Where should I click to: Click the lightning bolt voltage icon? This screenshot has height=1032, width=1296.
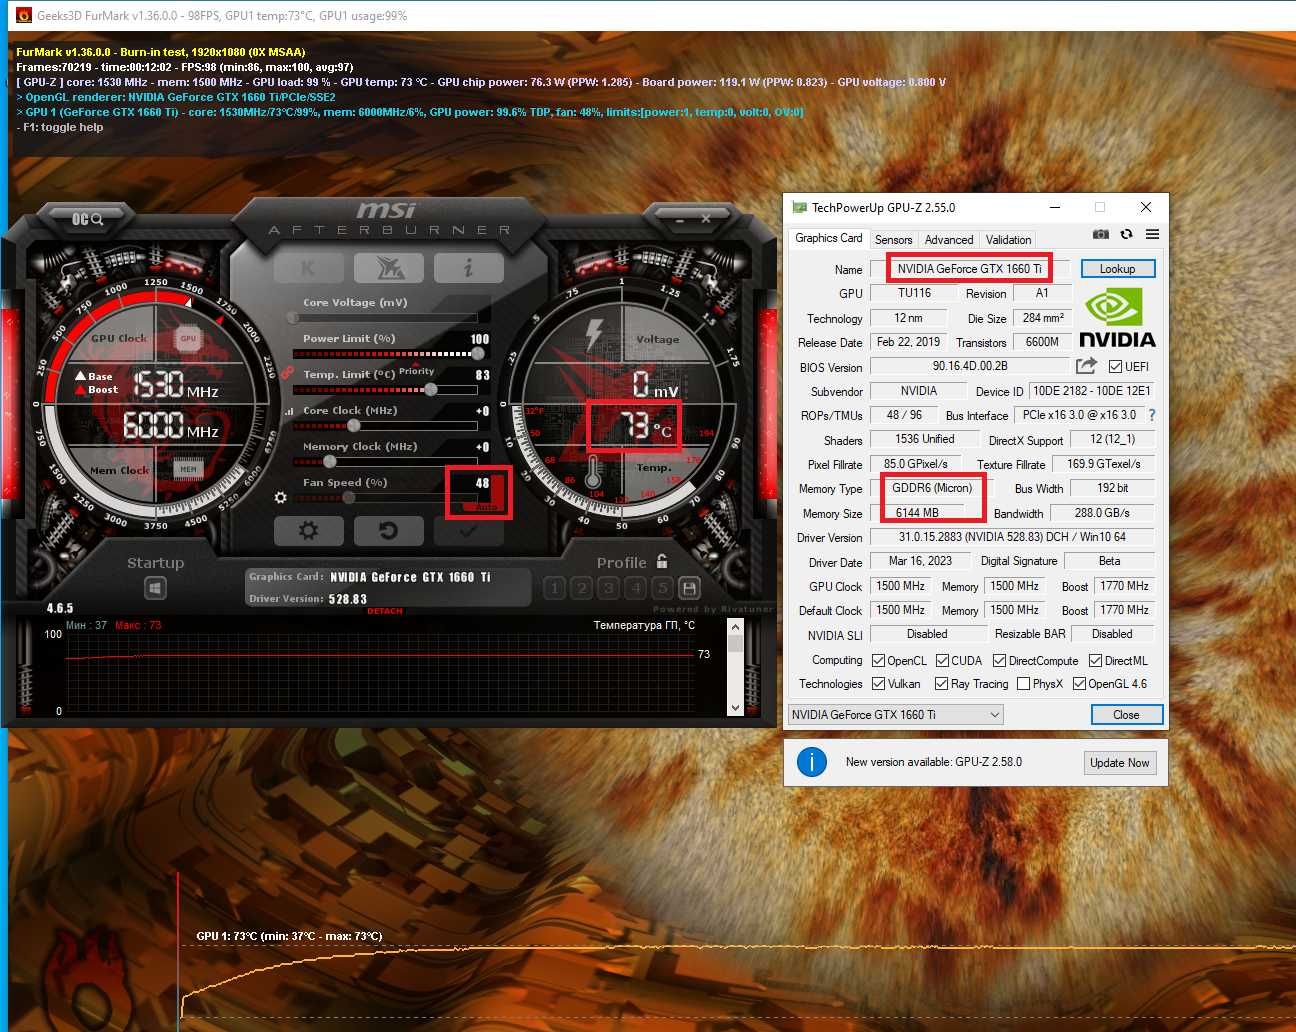coord(595,335)
